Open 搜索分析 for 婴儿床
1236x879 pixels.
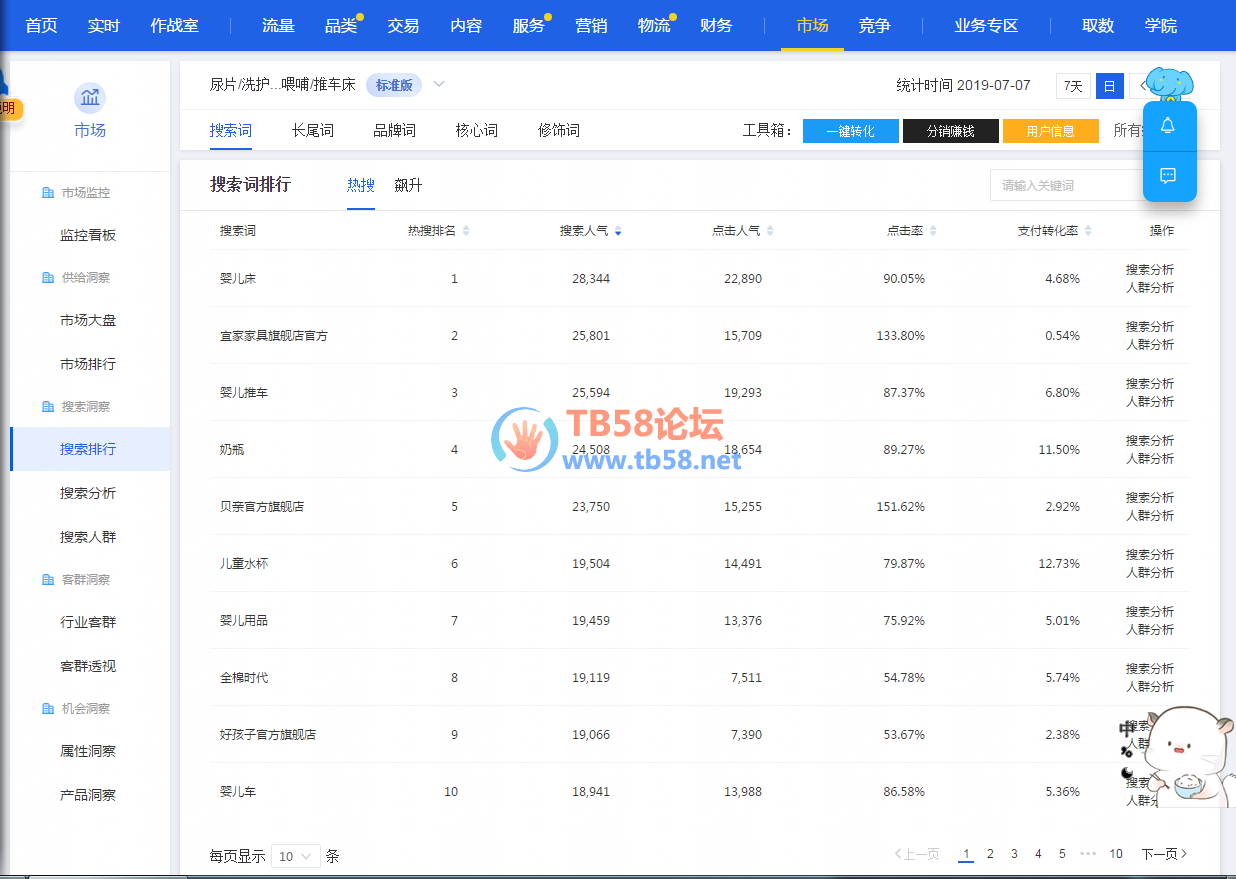1149,270
